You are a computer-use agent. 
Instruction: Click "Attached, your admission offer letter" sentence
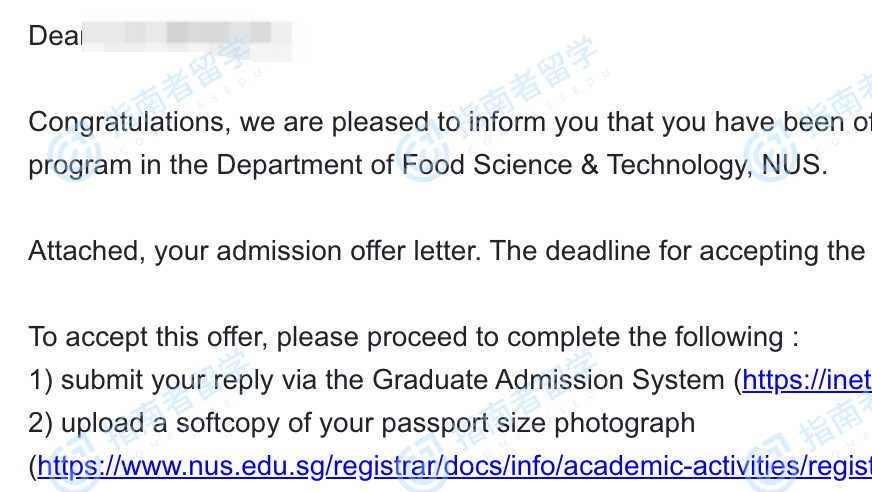point(255,251)
